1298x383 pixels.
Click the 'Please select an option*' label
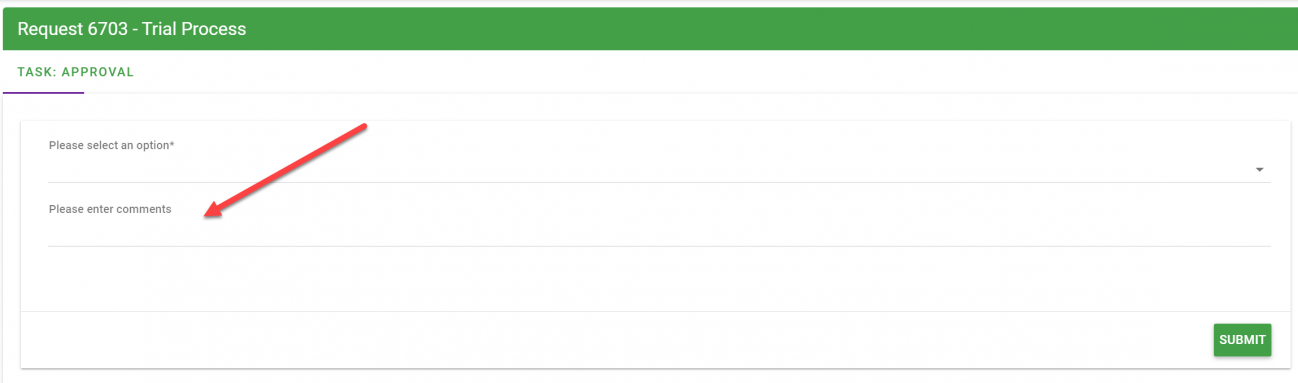pos(111,146)
